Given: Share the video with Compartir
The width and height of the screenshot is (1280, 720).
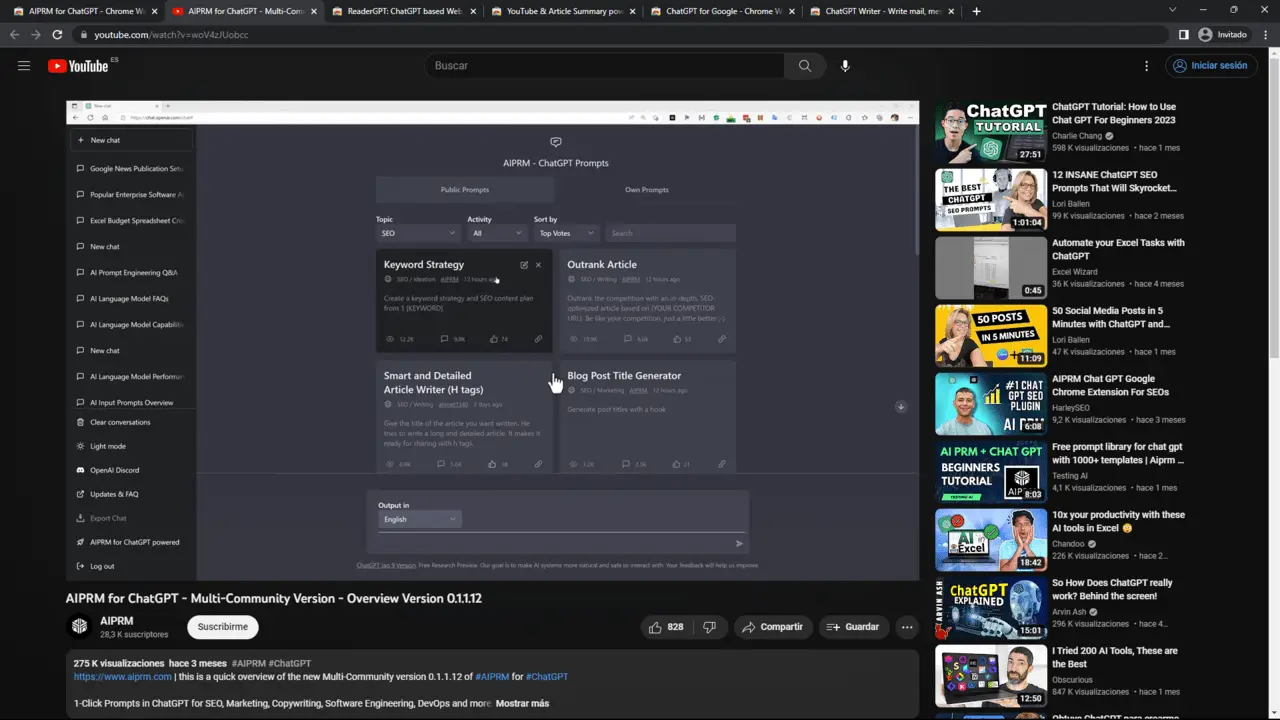Looking at the screenshot, I should coord(773,627).
